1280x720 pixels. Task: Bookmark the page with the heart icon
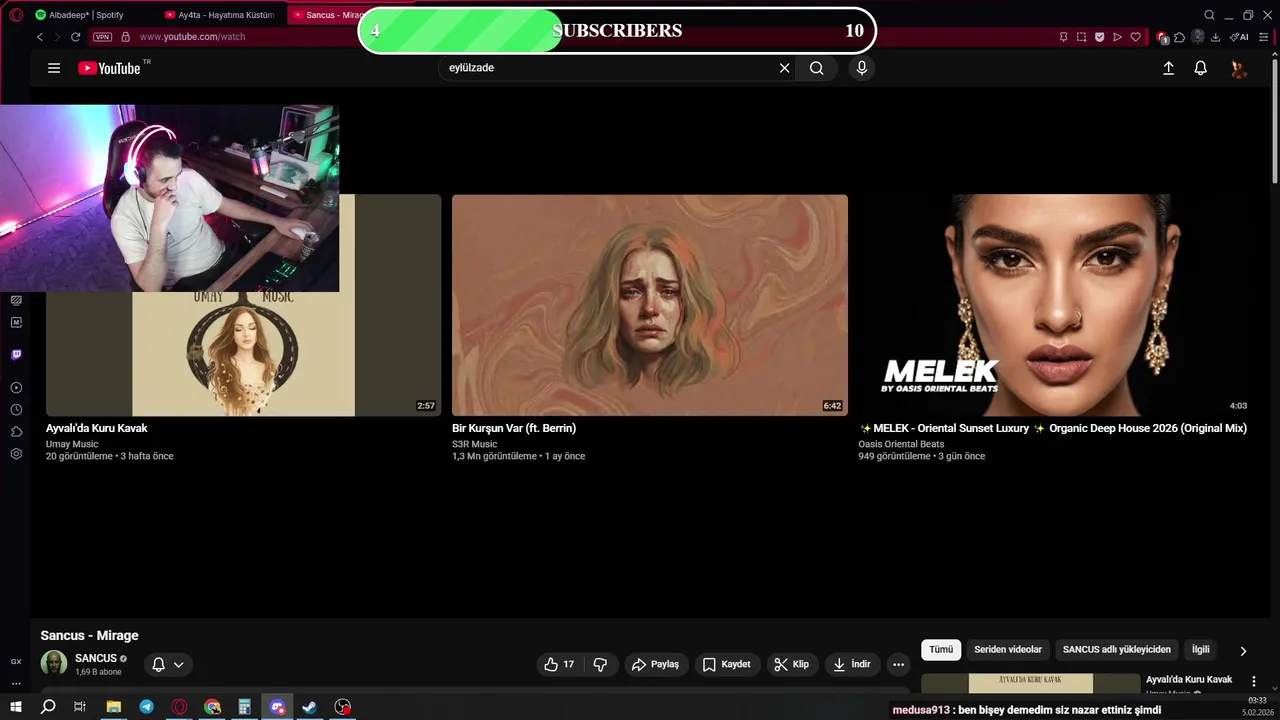[1135, 37]
